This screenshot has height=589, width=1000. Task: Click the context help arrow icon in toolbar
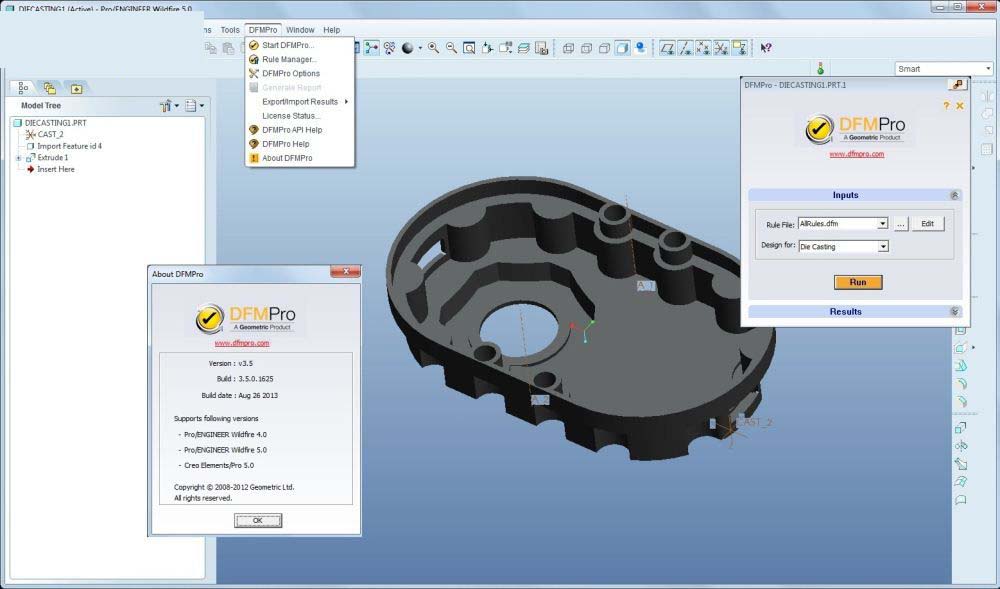766,47
